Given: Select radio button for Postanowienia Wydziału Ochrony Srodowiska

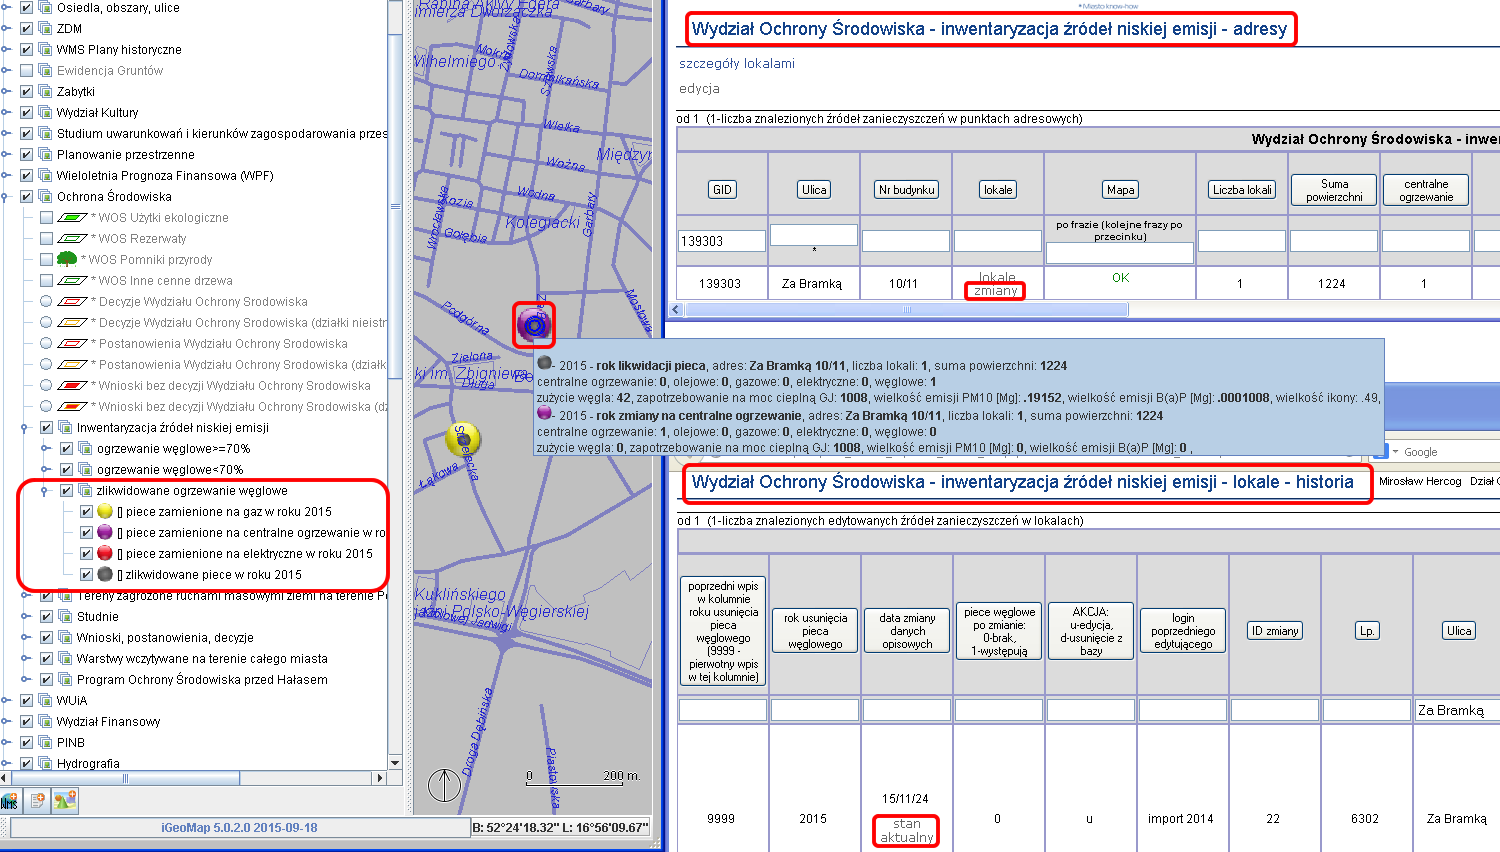Looking at the screenshot, I should (46, 343).
